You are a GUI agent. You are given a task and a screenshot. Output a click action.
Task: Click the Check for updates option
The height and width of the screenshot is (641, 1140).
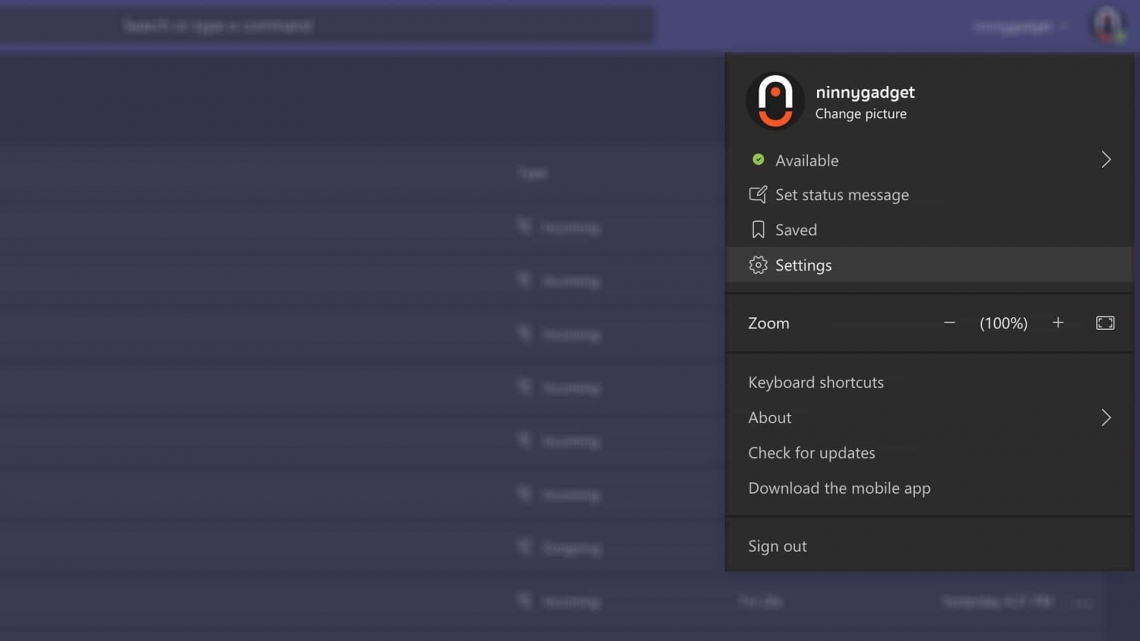pos(812,452)
